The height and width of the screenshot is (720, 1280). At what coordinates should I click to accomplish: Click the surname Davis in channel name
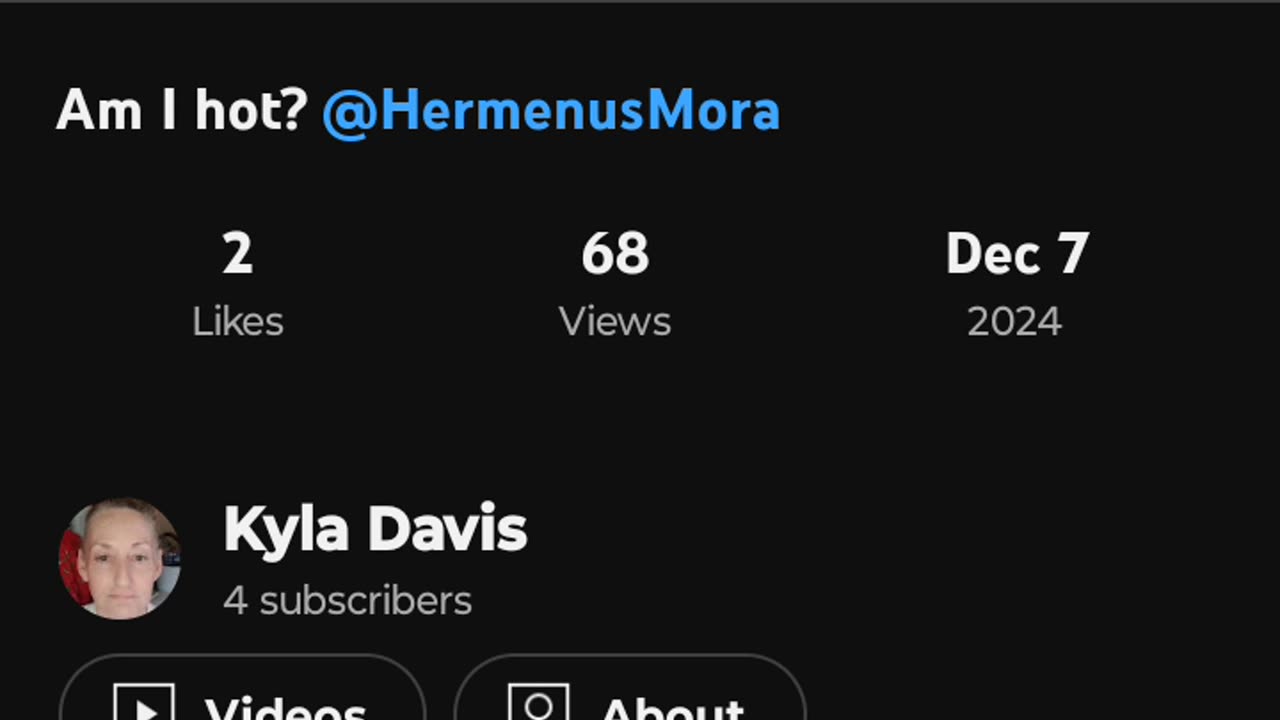(x=447, y=529)
